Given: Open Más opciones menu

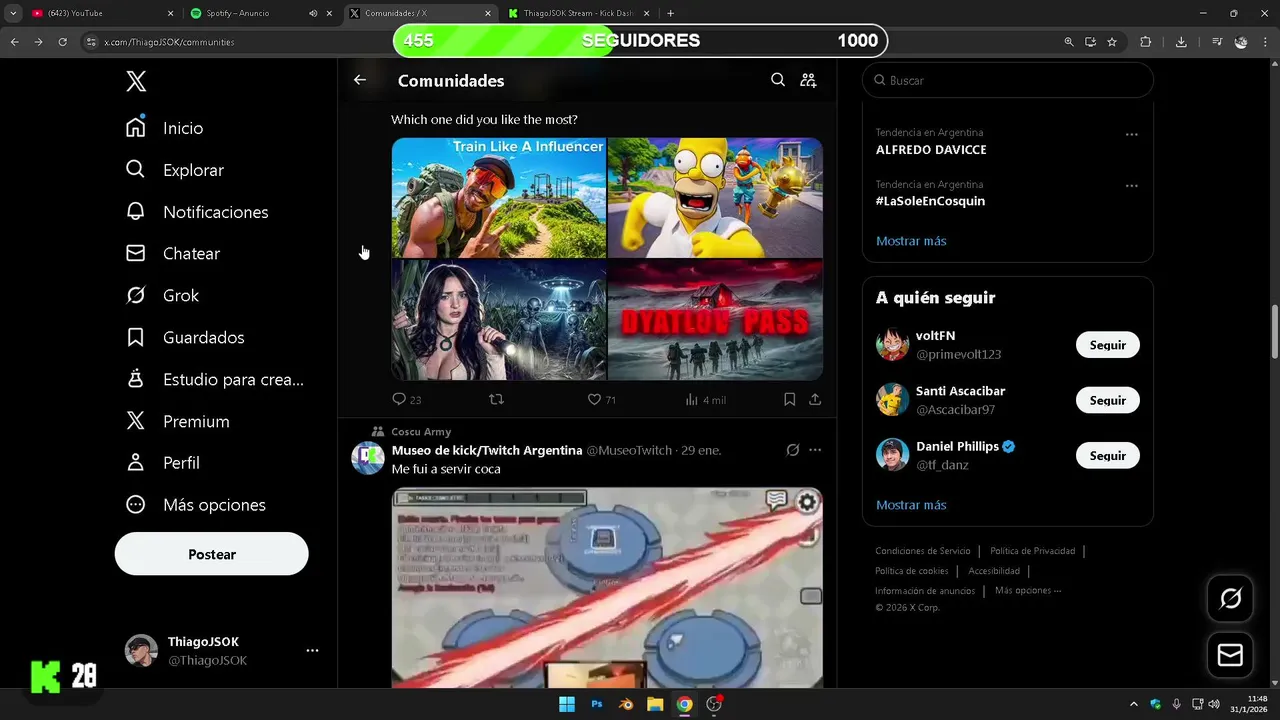Looking at the screenshot, I should [x=196, y=505].
